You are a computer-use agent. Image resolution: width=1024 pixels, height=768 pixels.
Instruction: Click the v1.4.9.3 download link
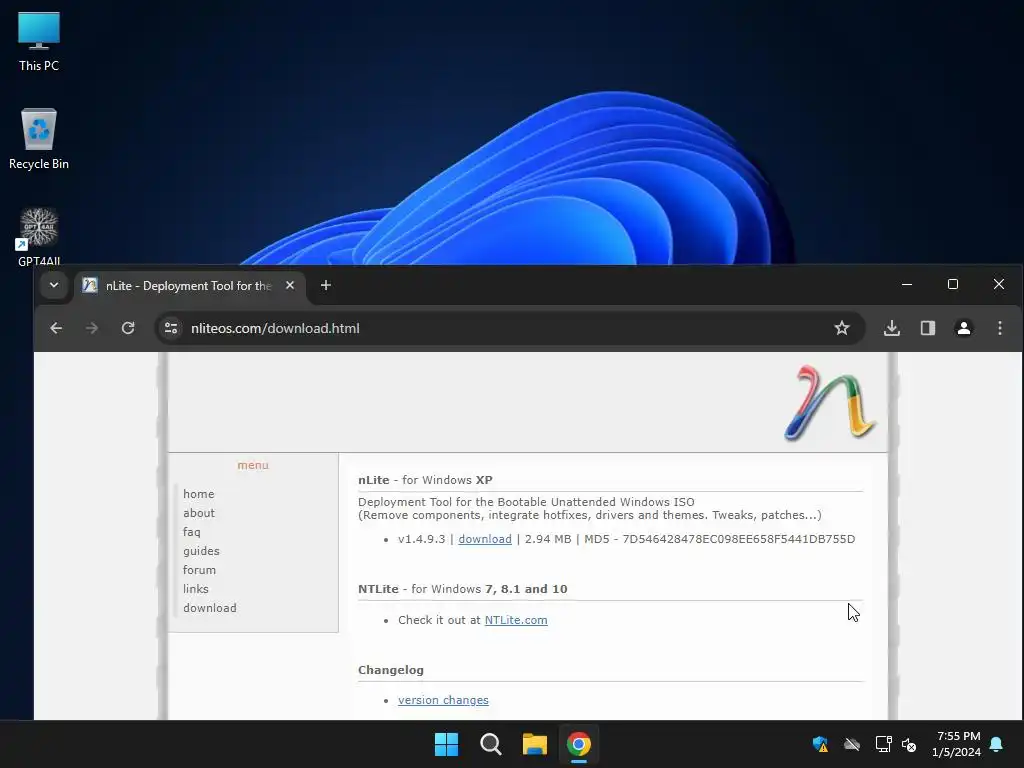(485, 539)
